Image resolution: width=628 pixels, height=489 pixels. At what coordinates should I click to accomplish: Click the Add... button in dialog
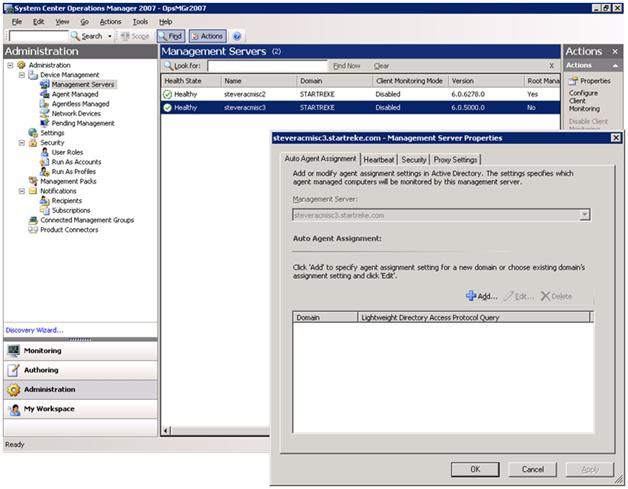482,296
